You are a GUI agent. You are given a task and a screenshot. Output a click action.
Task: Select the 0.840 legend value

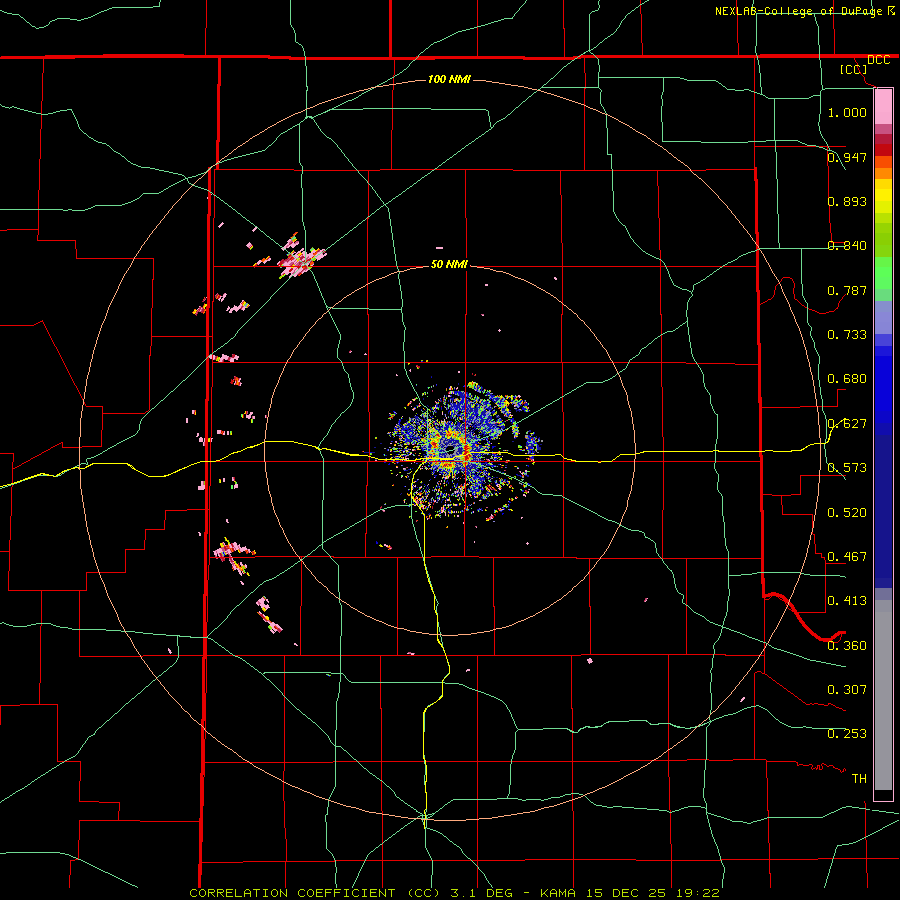pyautogui.click(x=847, y=245)
